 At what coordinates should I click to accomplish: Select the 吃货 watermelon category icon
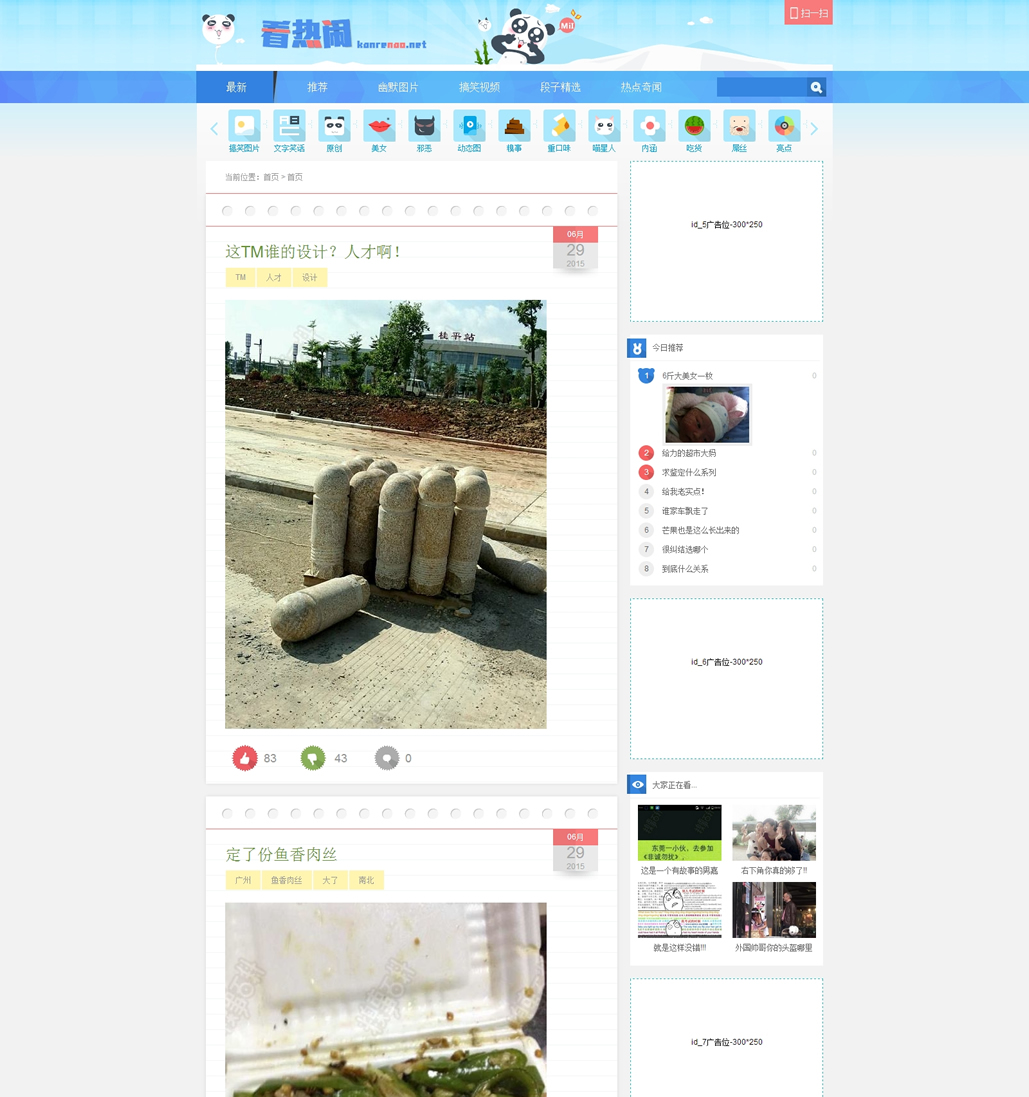(694, 126)
